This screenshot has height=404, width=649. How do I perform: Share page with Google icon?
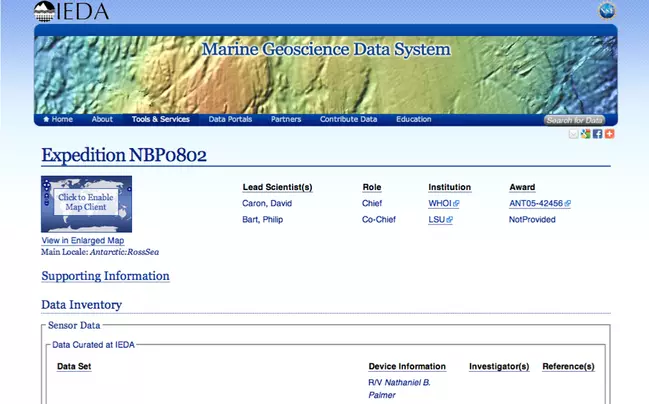tap(585, 134)
